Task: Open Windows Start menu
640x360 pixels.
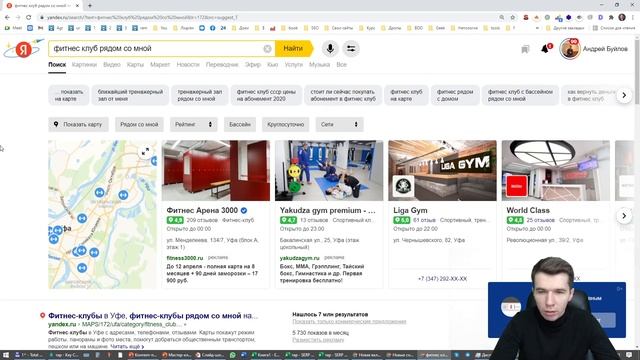Action: [x=6, y=355]
